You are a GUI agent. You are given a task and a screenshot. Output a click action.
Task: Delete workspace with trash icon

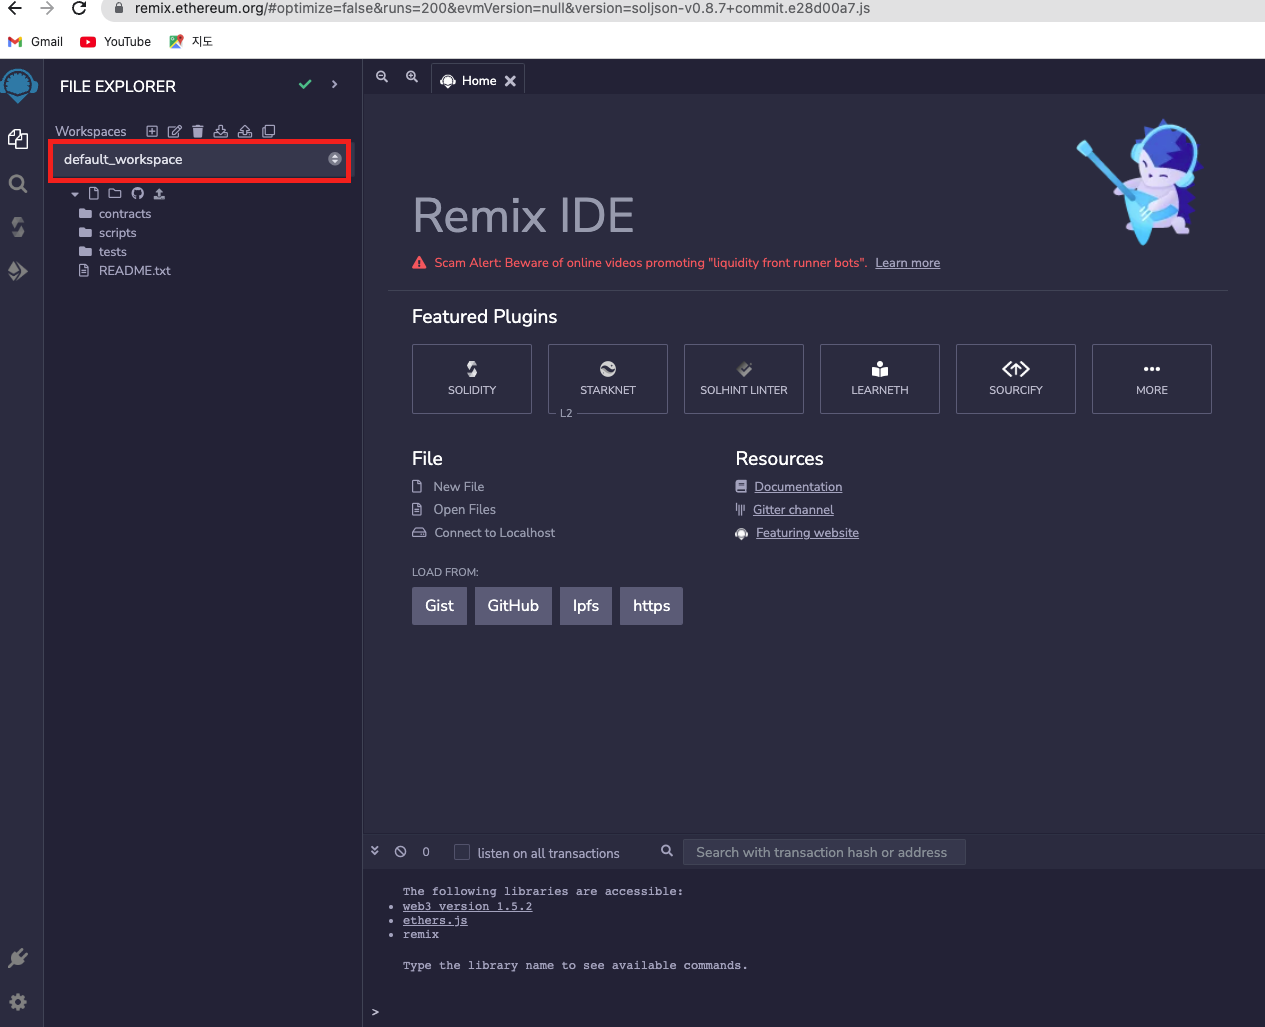(198, 131)
